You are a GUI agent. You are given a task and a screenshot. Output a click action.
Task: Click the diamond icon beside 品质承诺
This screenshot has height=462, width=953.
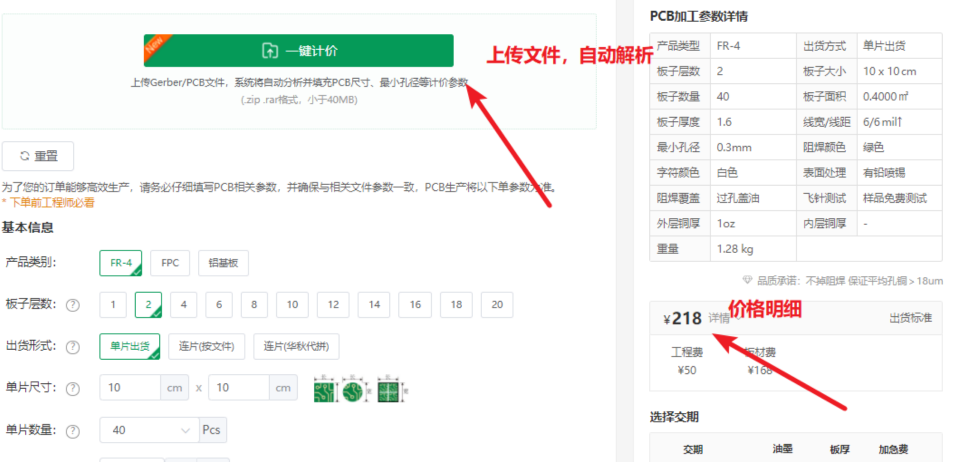click(747, 280)
